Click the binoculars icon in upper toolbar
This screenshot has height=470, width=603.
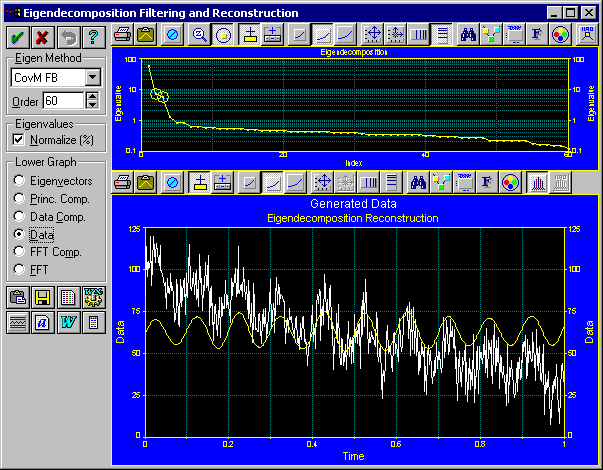coord(468,35)
